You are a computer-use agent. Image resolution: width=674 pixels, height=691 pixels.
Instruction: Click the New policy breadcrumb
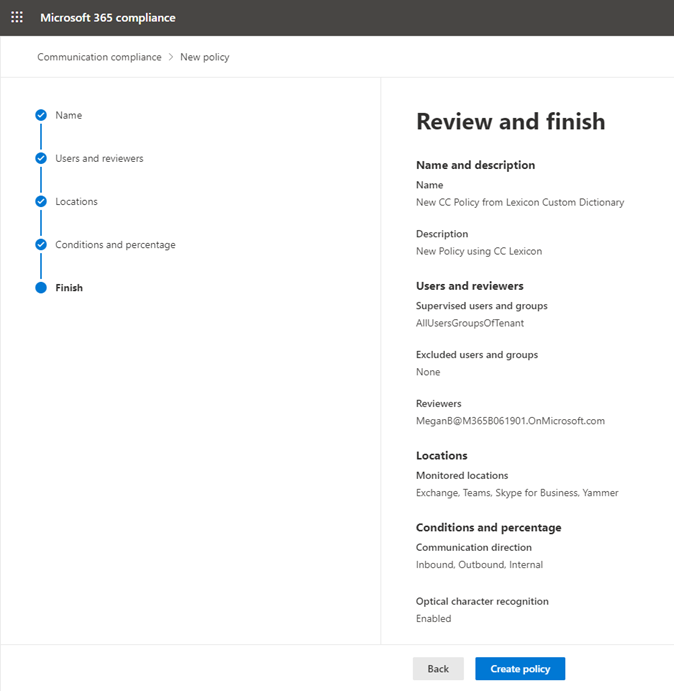pos(205,57)
